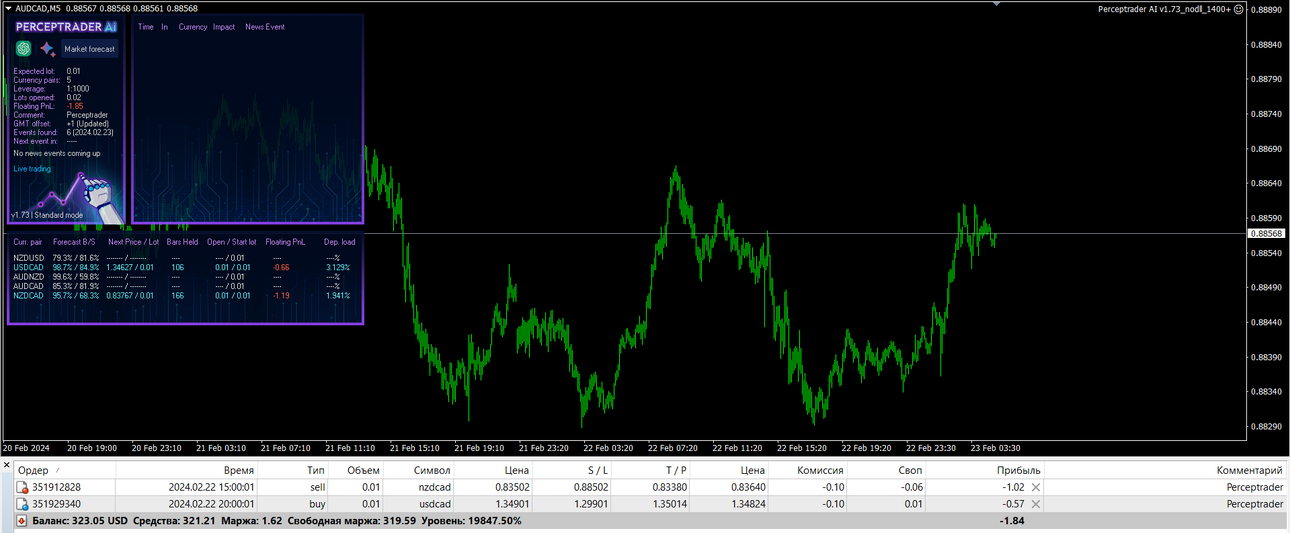Image resolution: width=1290 pixels, height=533 pixels.
Task: Close the nzdcad sell order with X
Action: click(x=1036, y=487)
